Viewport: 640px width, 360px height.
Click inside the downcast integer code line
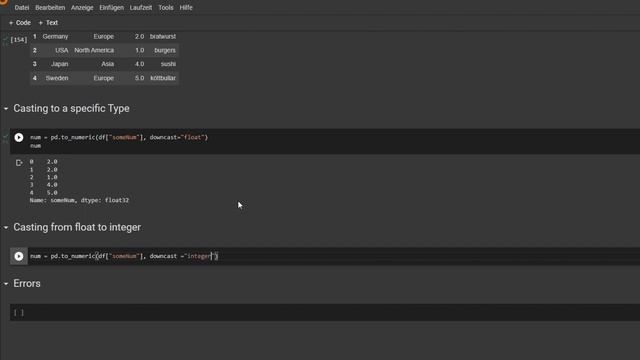[x=124, y=256]
